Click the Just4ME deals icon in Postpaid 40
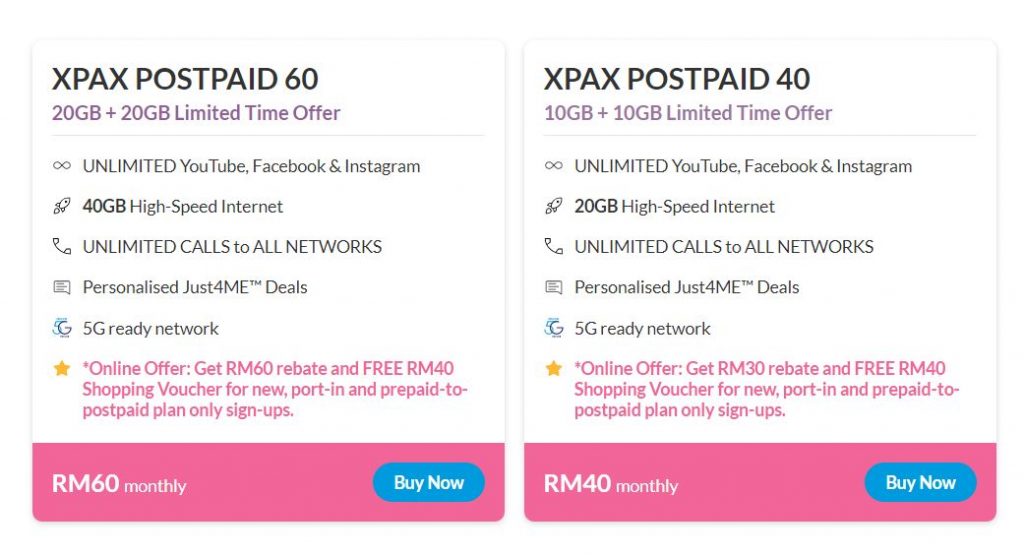1024x557 pixels. pyautogui.click(x=554, y=287)
